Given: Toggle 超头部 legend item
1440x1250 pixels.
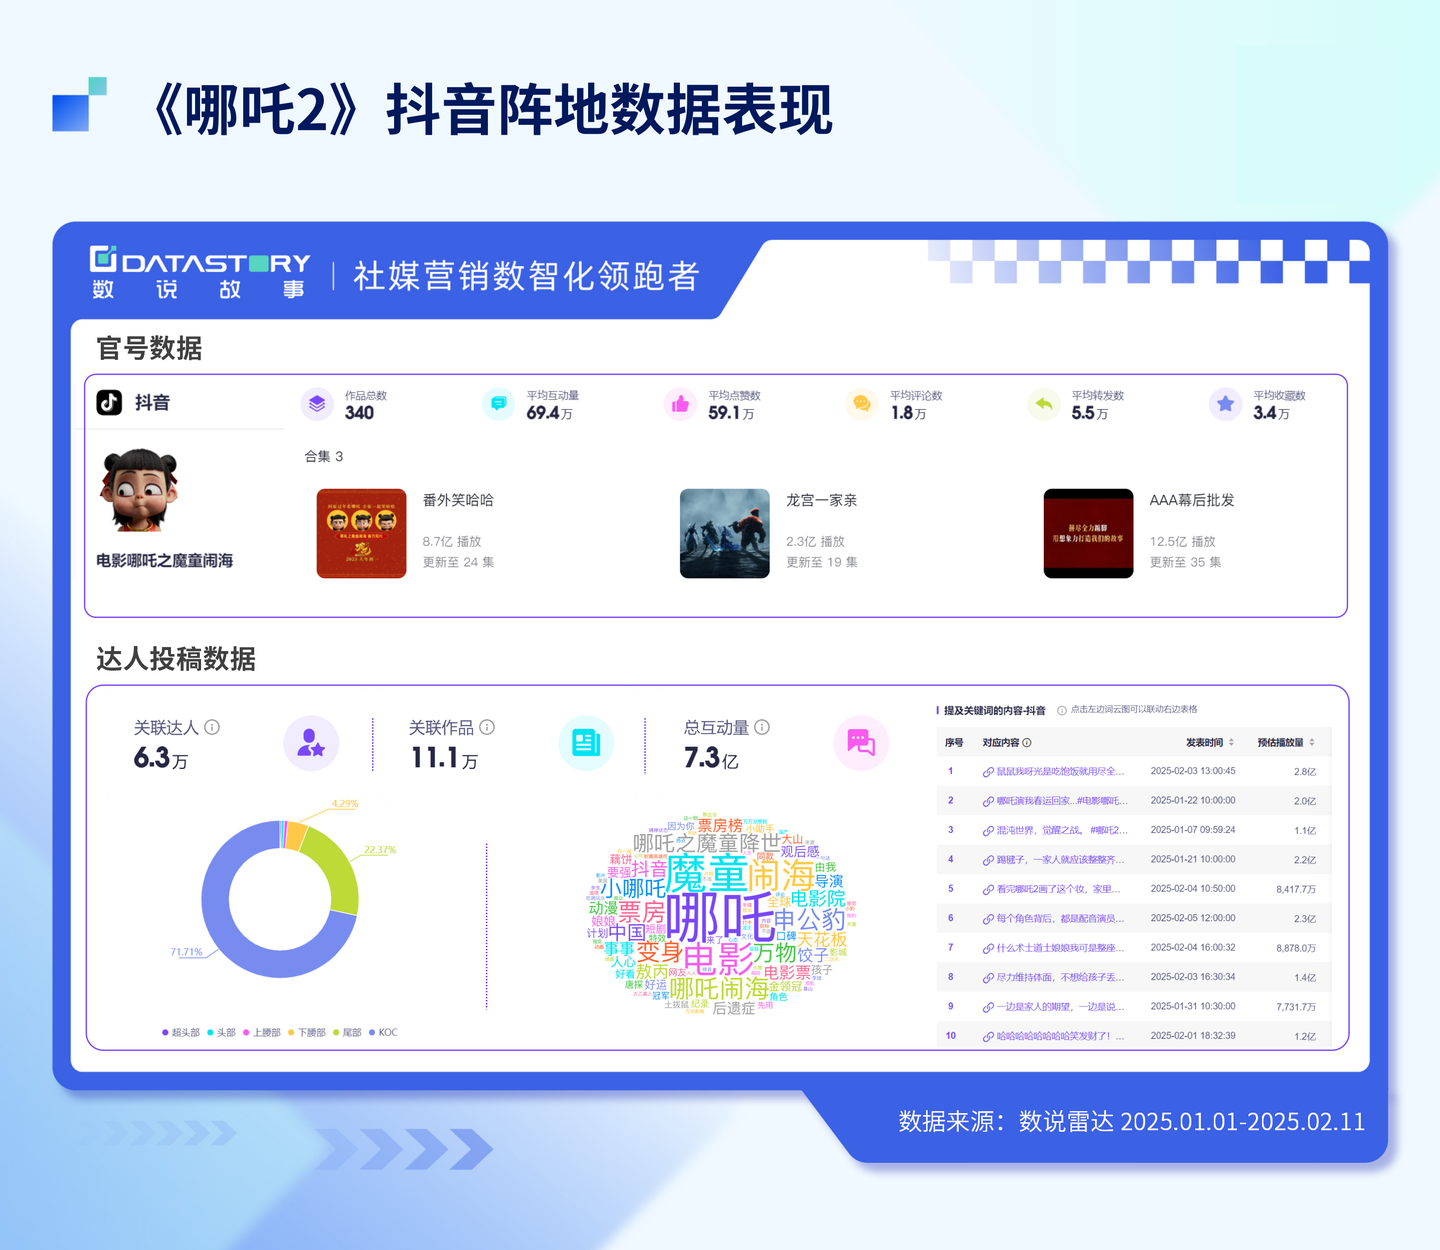Looking at the screenshot, I should point(181,1032).
